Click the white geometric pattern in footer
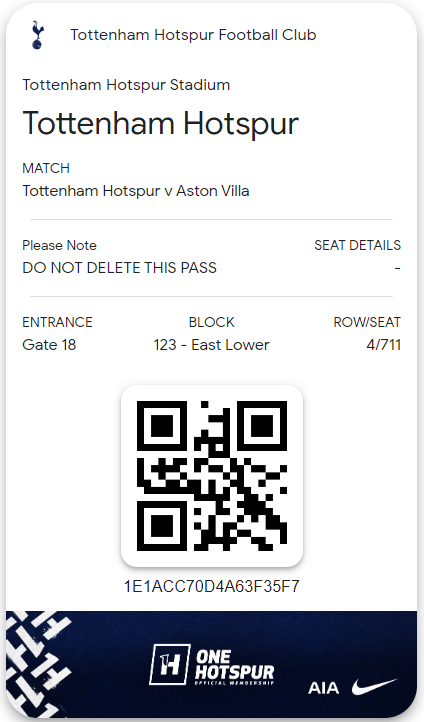The height and width of the screenshot is (722, 424). (x=39, y=663)
